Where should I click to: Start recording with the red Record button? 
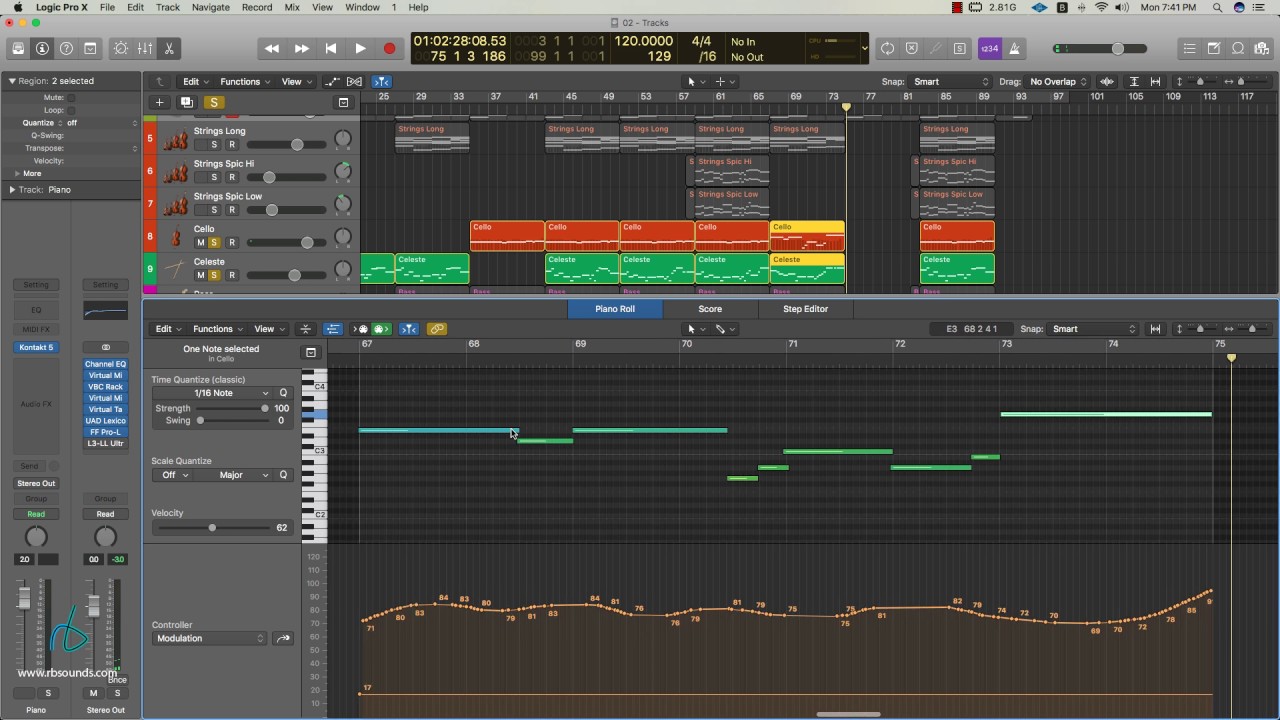[389, 48]
